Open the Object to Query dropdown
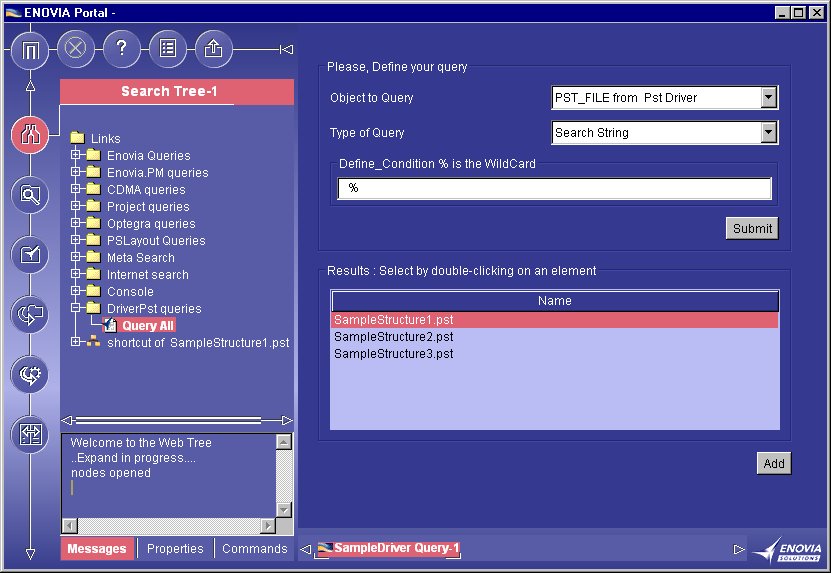The width and height of the screenshot is (831, 573). (768, 98)
